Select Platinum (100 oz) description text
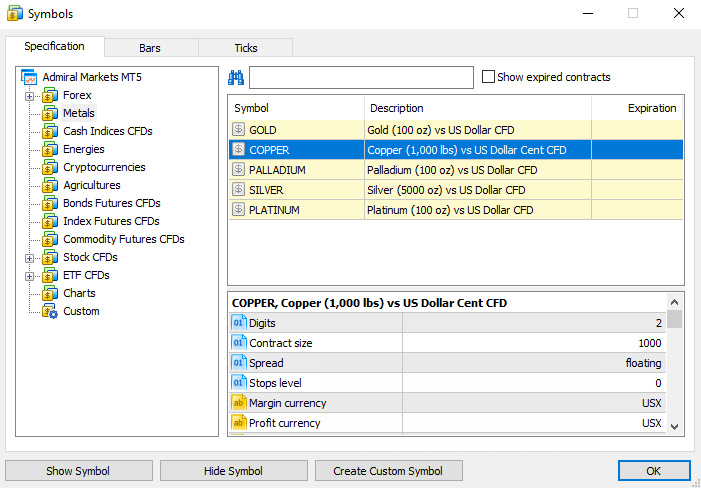Screen dimensions: 701x488 450,210
